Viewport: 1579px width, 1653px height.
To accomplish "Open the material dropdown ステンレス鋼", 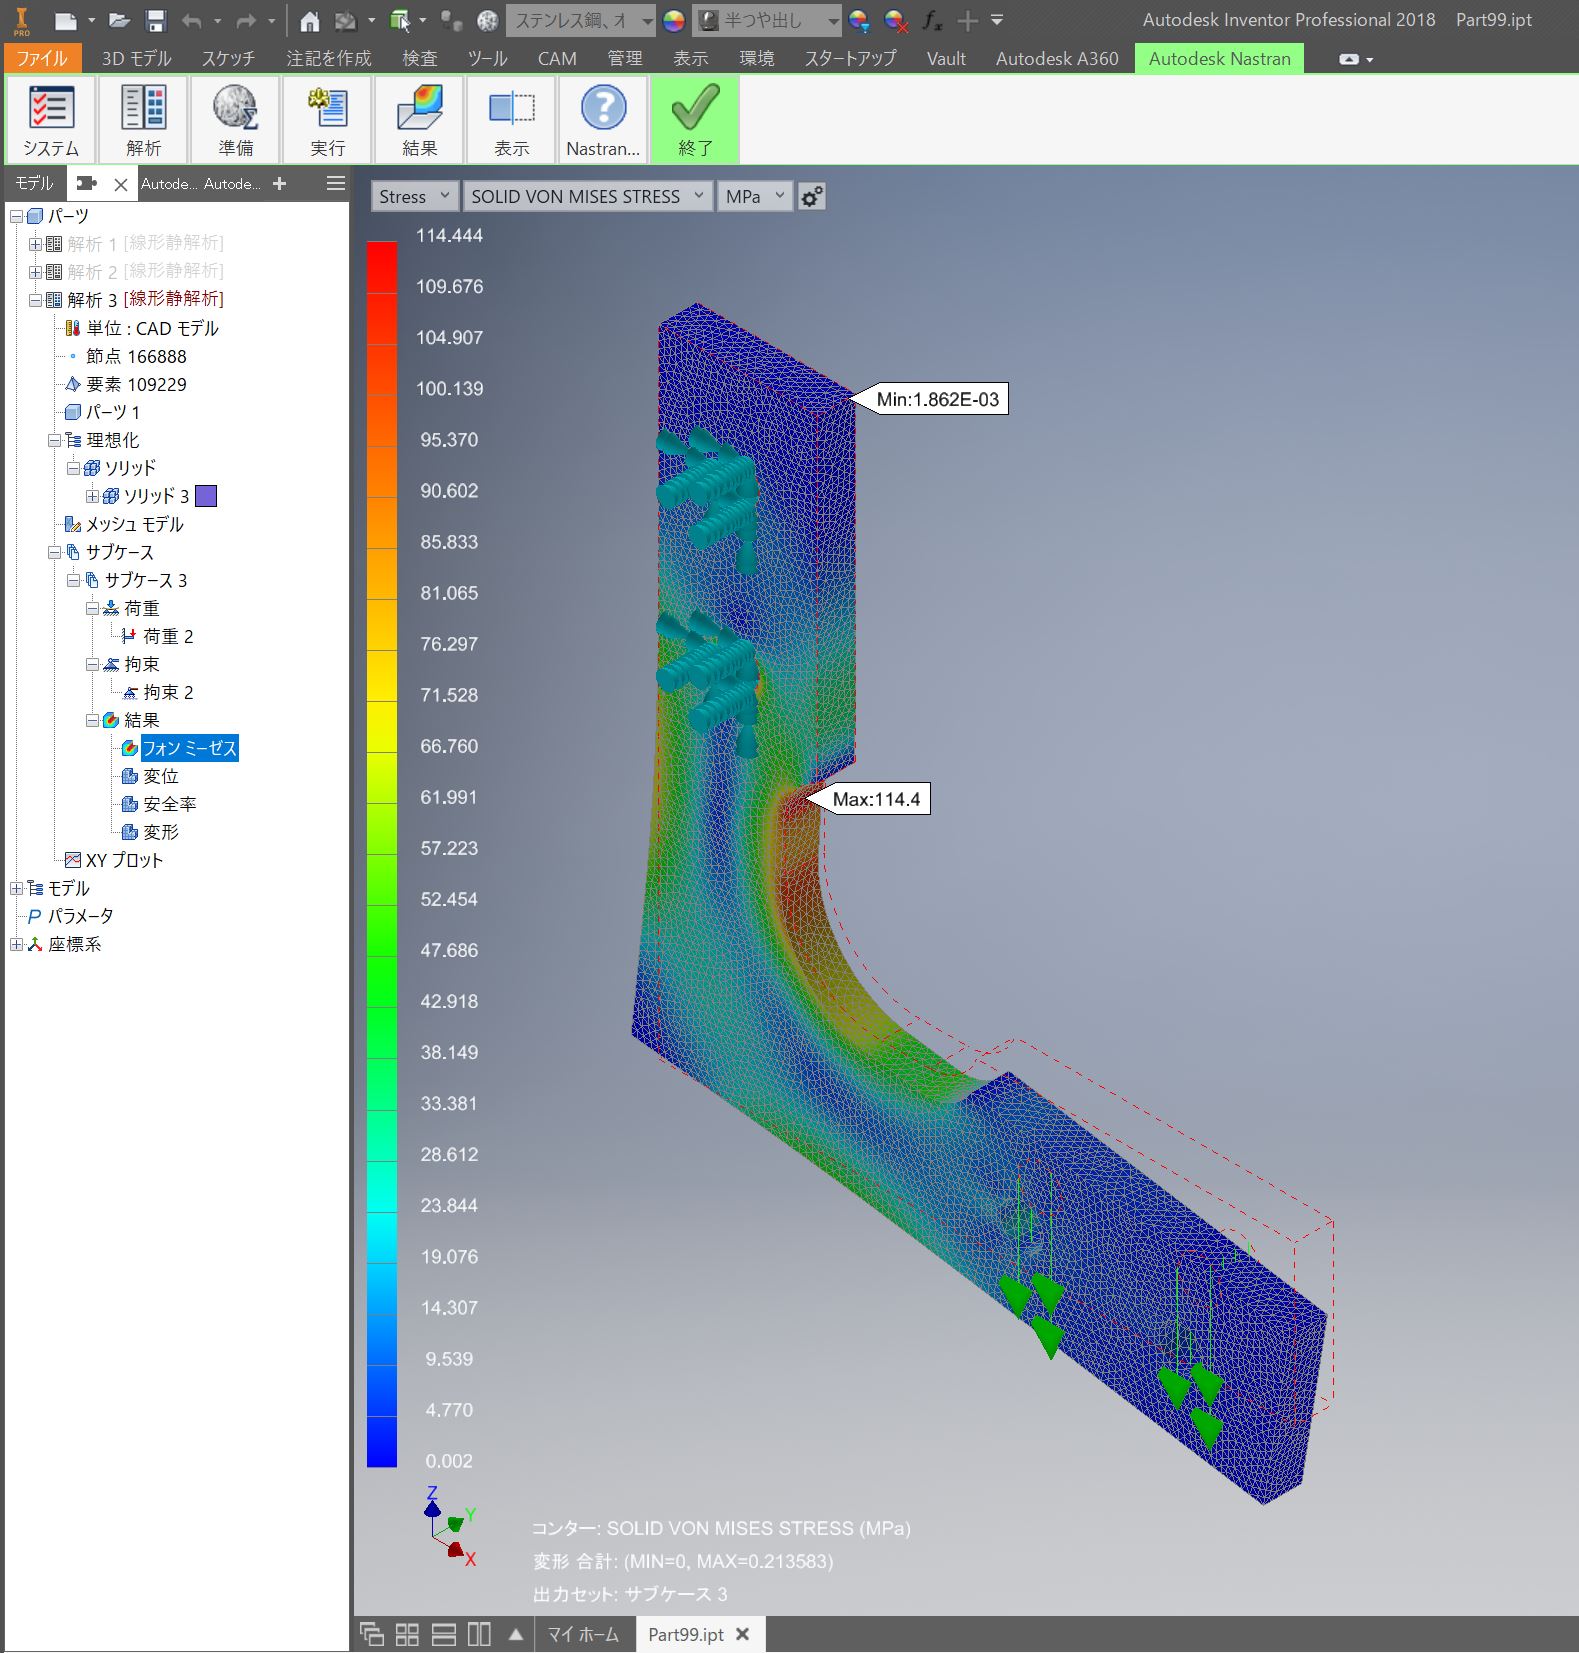I will pyautogui.click(x=581, y=20).
